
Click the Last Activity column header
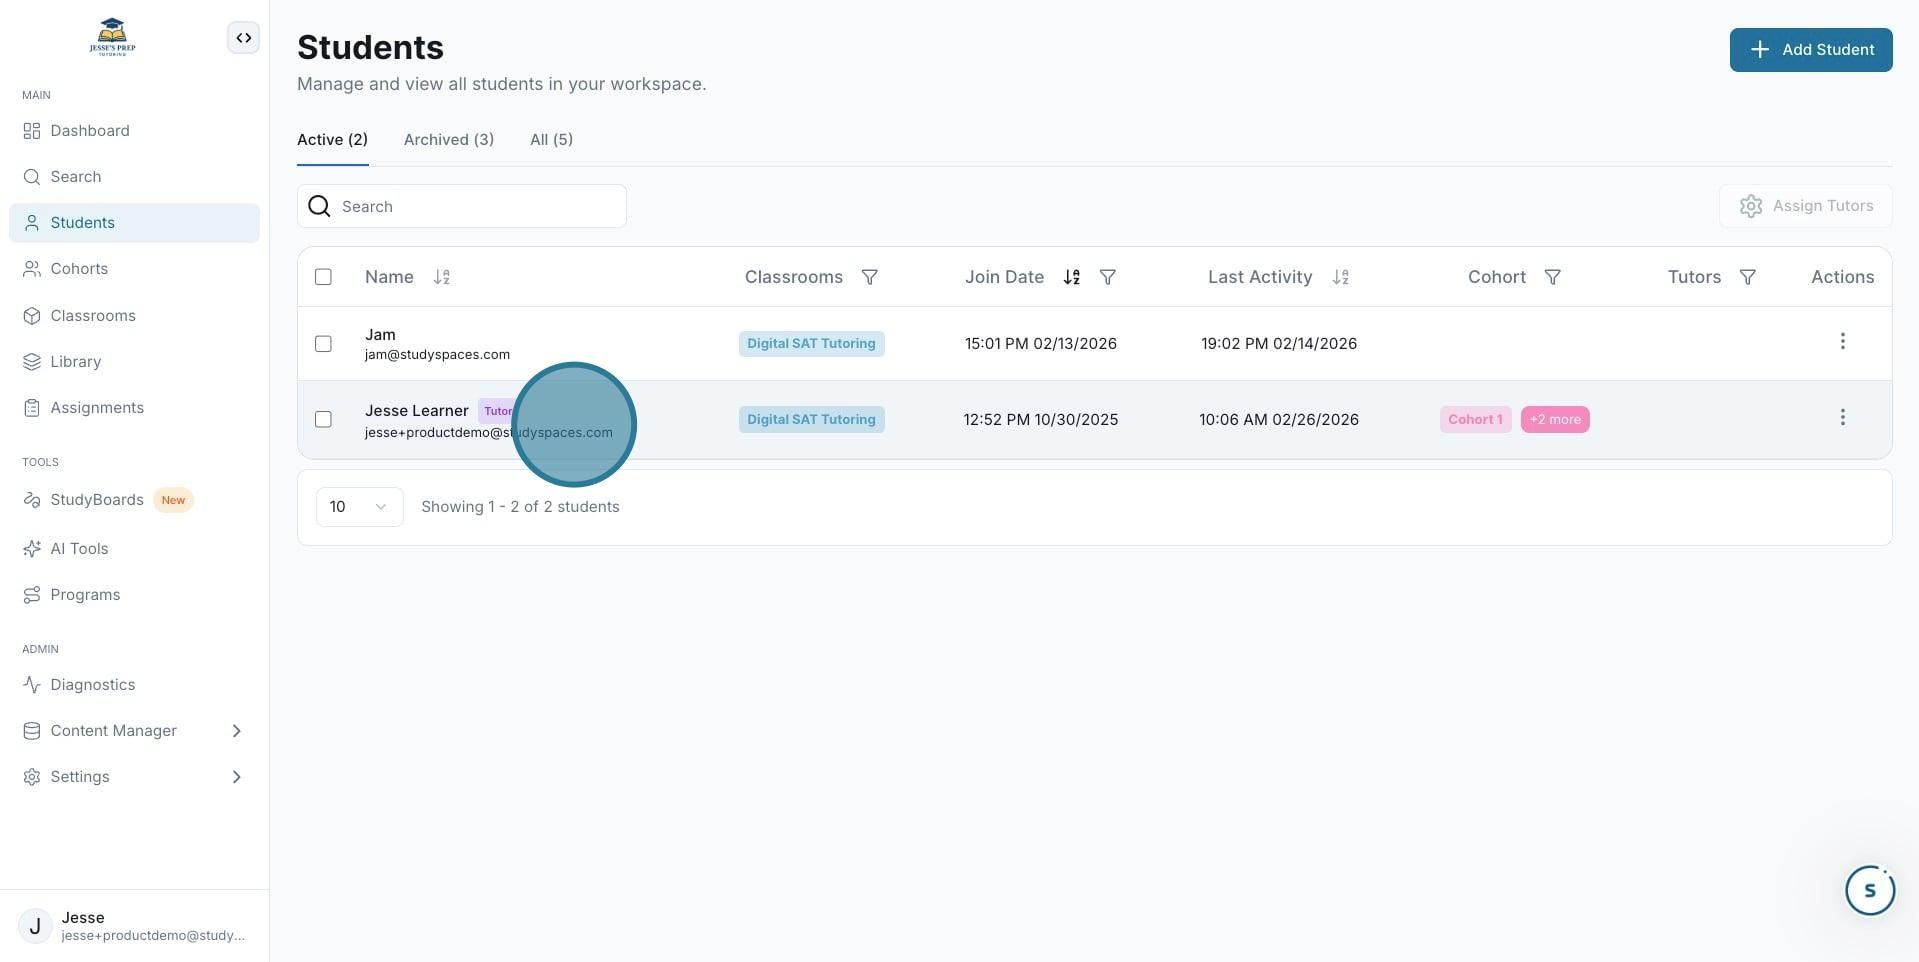pyautogui.click(x=1259, y=277)
